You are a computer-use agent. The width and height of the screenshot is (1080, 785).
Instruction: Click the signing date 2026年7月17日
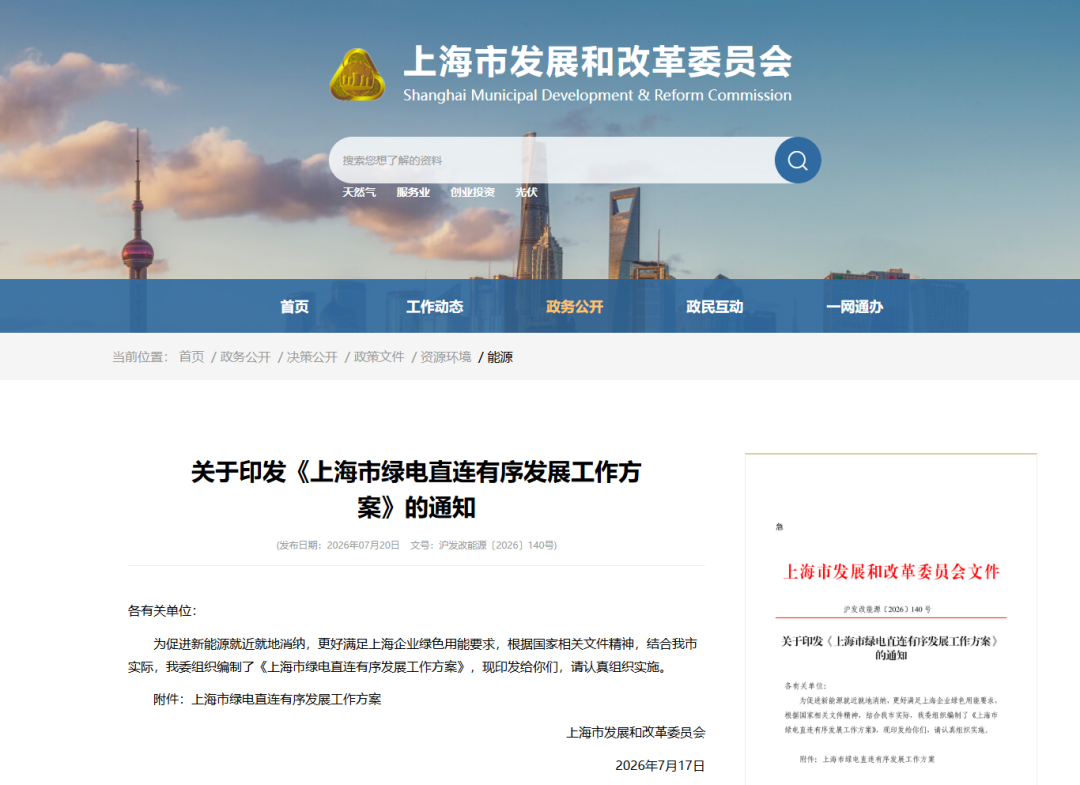[x=660, y=765]
